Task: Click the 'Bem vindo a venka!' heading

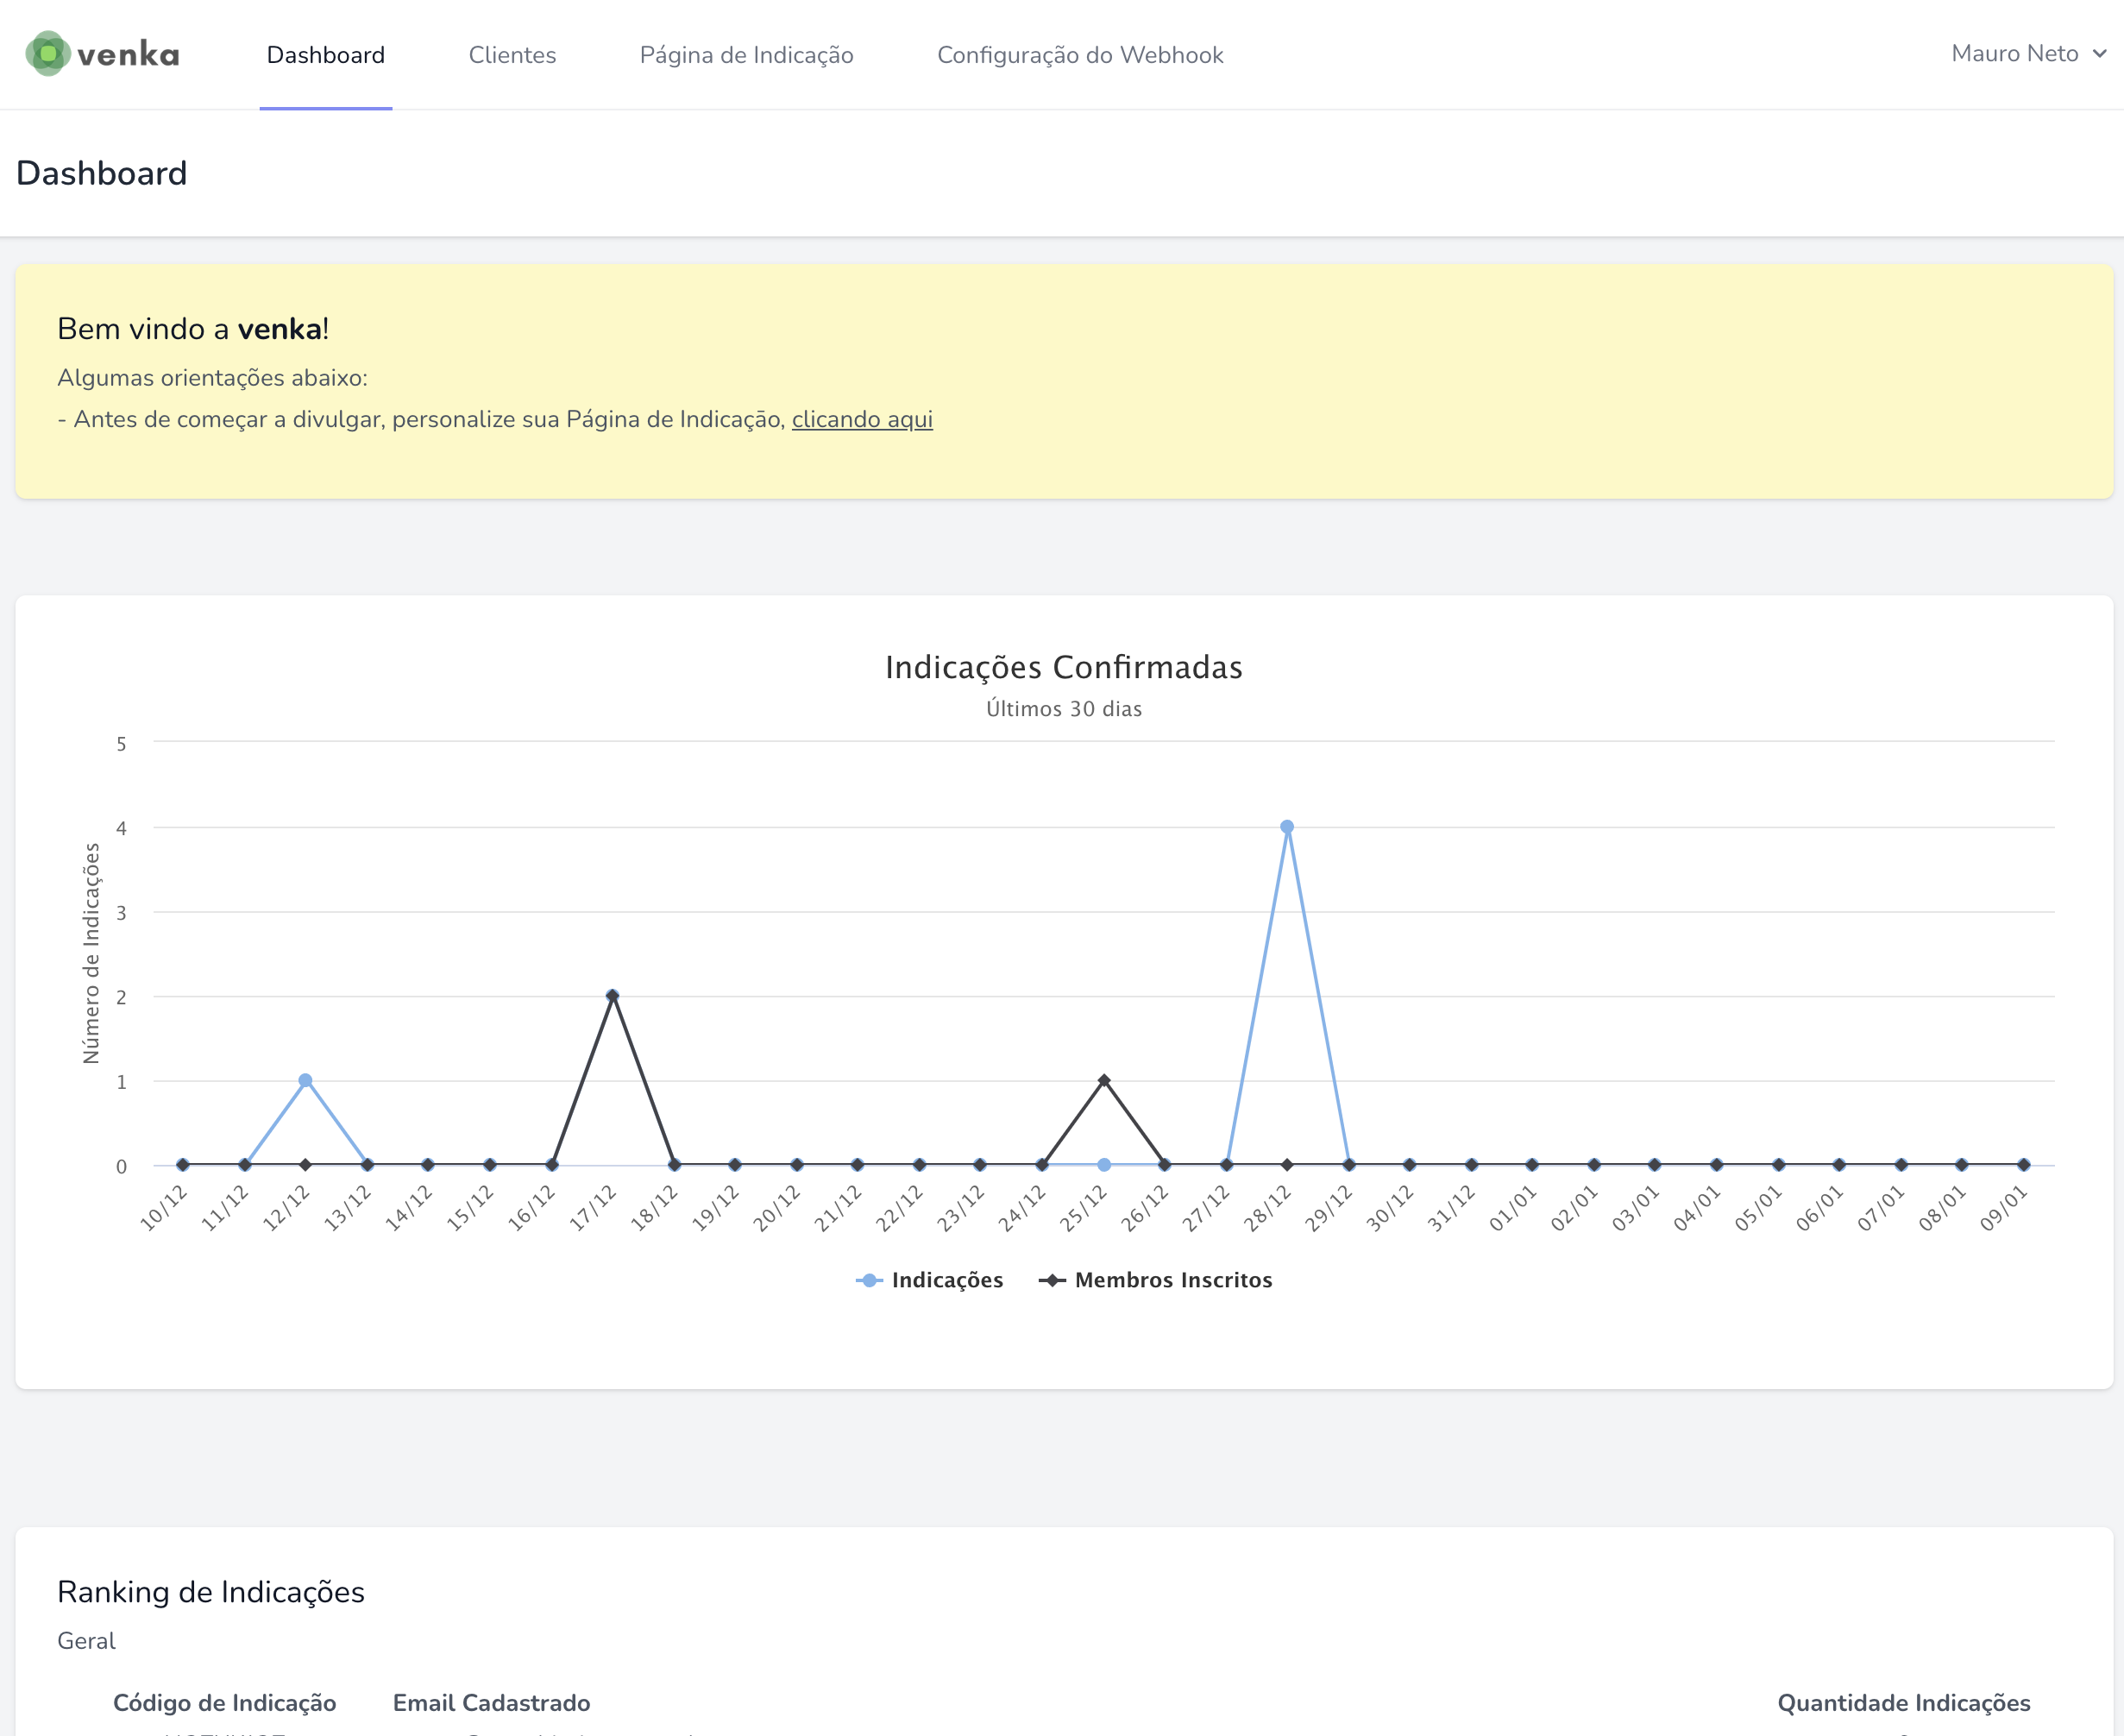Action: (x=193, y=329)
